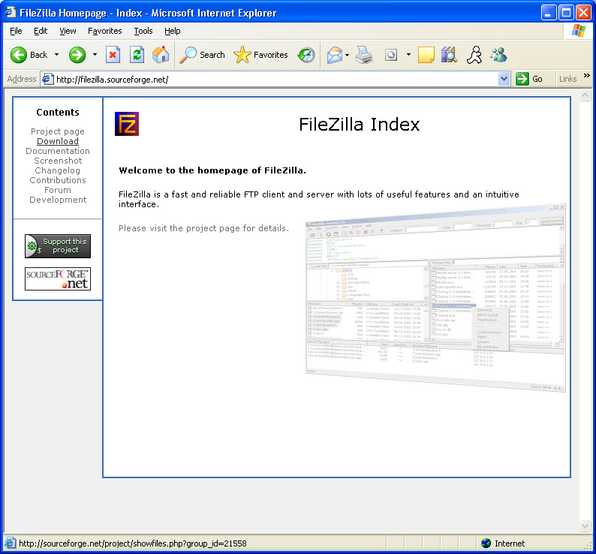Screen dimensions: 596x554
Task: Stop page loading with red X icon
Action: pyautogui.click(x=113, y=55)
